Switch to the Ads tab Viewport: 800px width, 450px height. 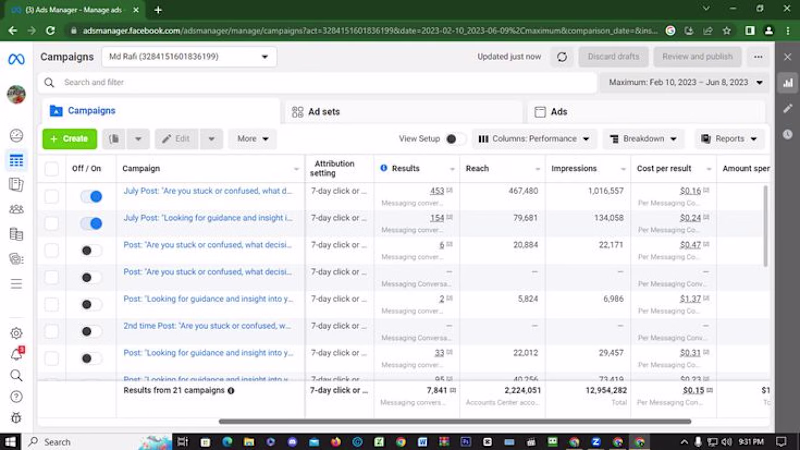coord(559,112)
